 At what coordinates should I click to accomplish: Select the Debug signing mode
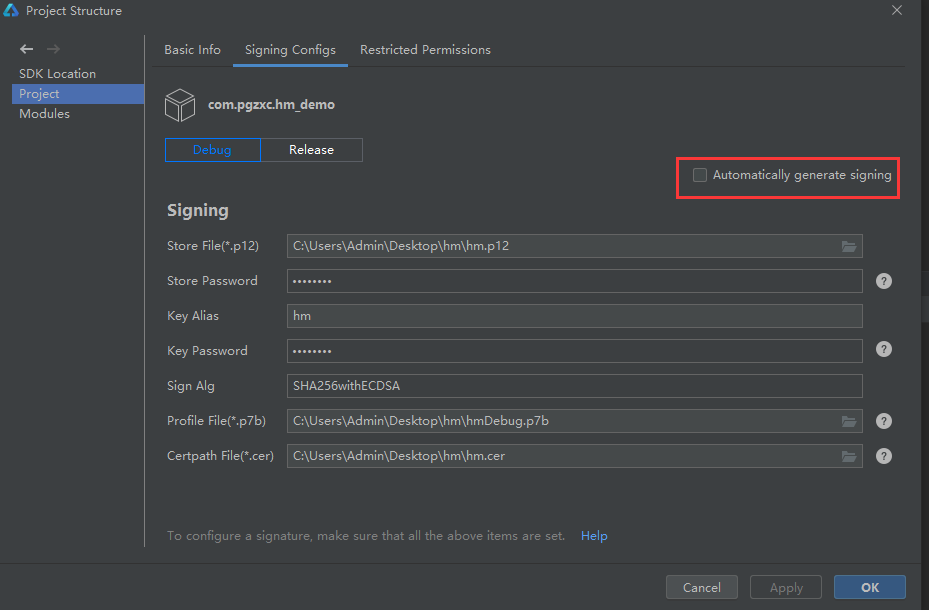click(212, 150)
